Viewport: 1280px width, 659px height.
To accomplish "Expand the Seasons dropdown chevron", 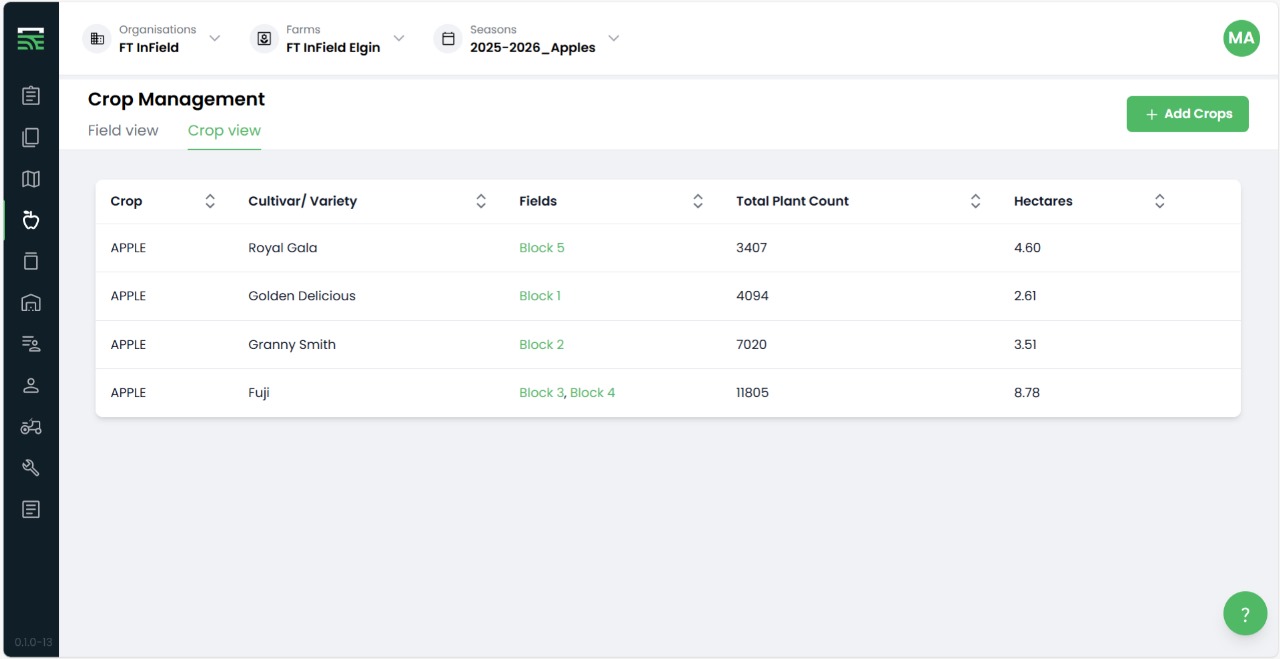I will click(x=614, y=38).
